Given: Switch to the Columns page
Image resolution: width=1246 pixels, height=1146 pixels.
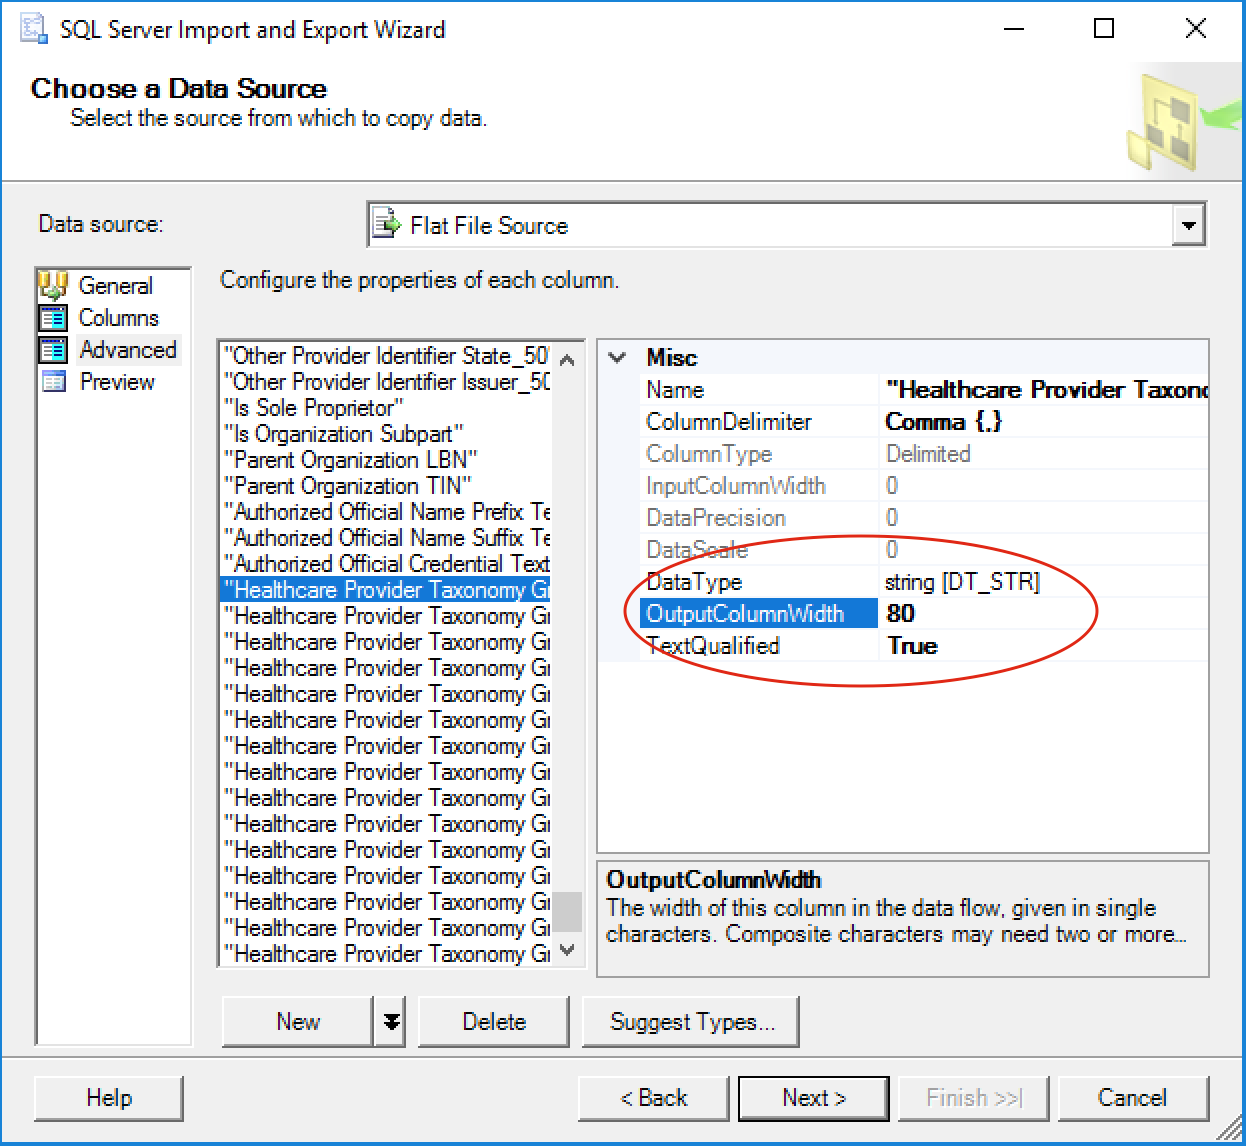Looking at the screenshot, I should click(119, 318).
